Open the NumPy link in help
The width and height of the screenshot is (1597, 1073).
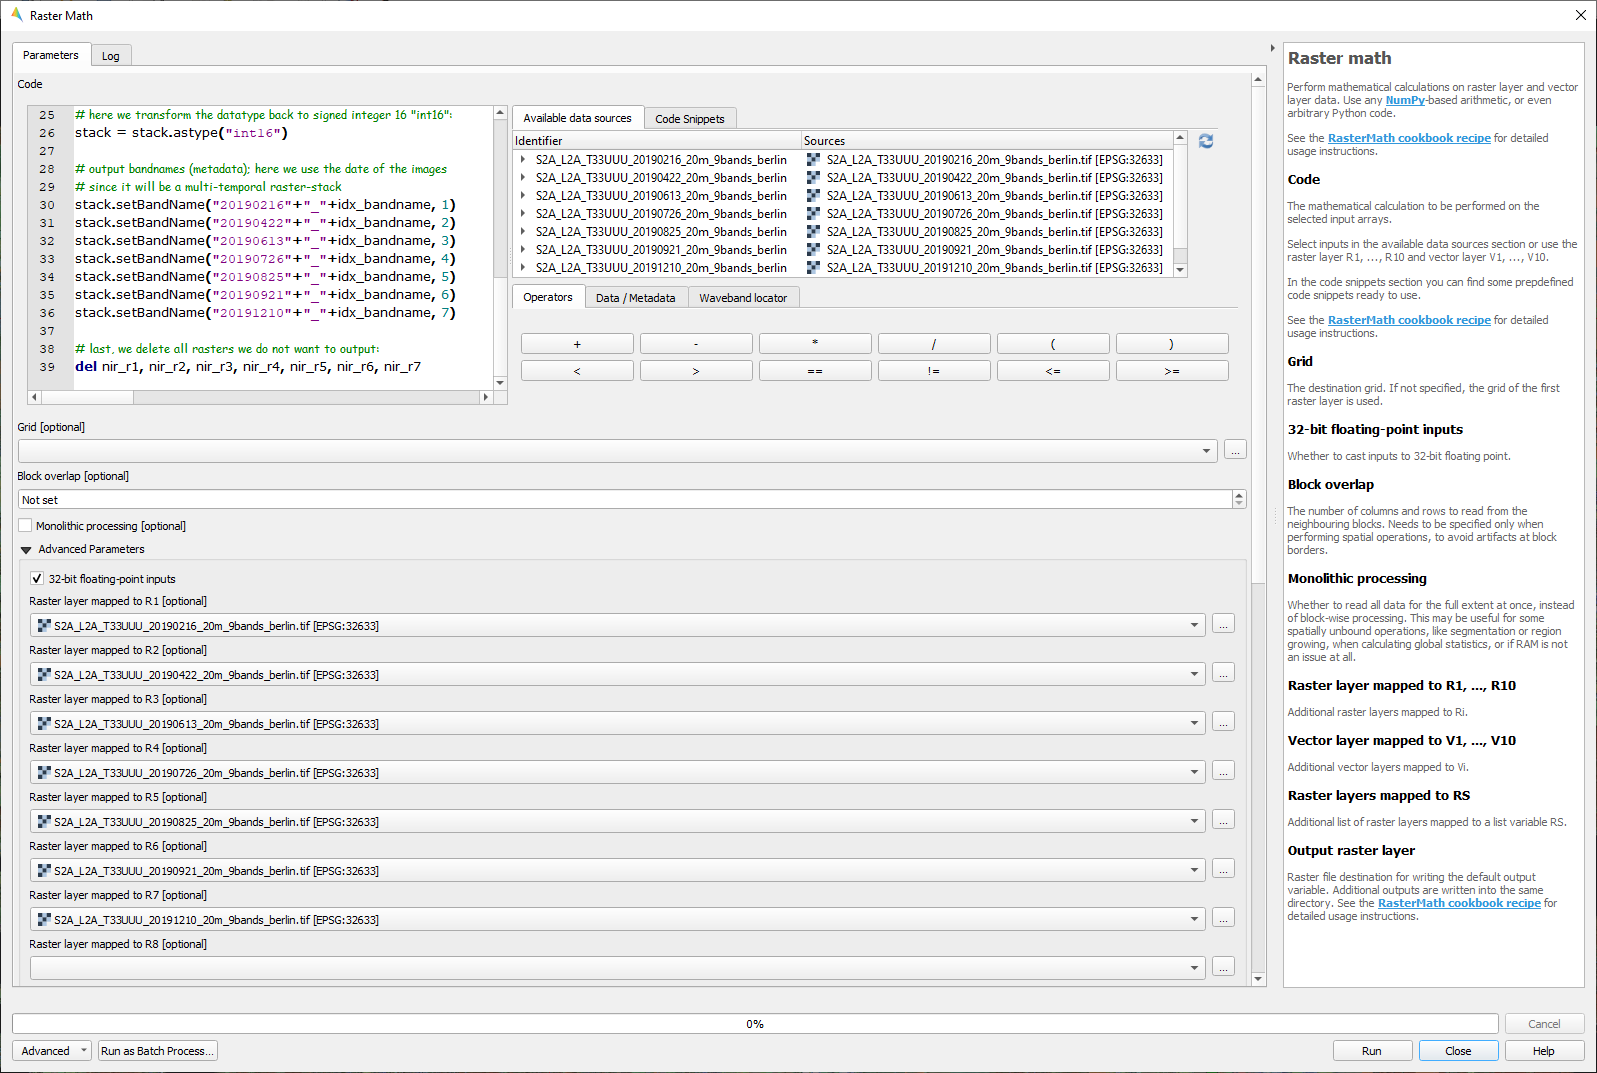point(1404,100)
